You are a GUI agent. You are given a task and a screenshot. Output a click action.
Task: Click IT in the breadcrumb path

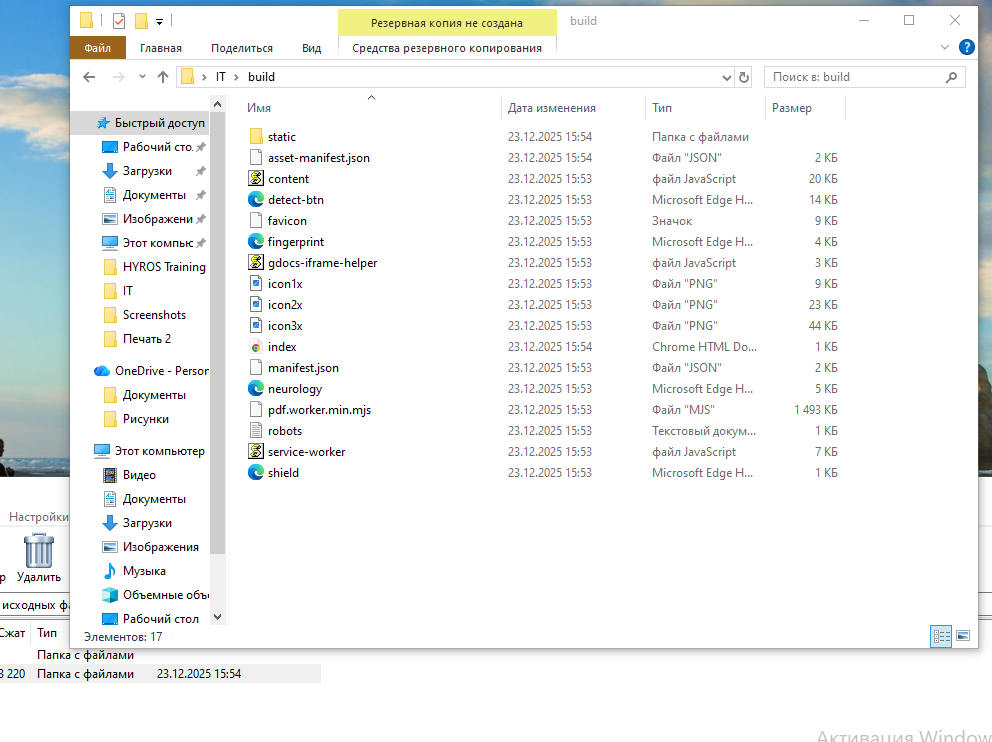pyautogui.click(x=220, y=77)
